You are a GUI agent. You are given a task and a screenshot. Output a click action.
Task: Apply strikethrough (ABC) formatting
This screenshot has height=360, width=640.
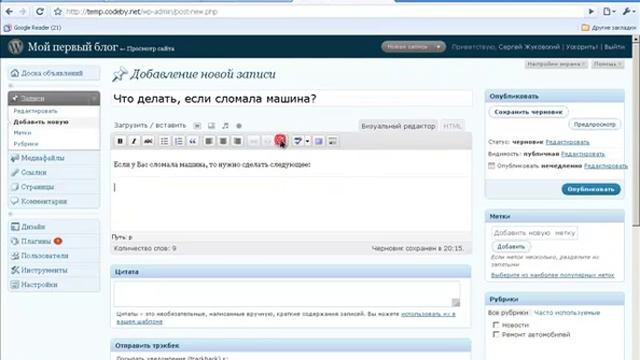point(148,141)
